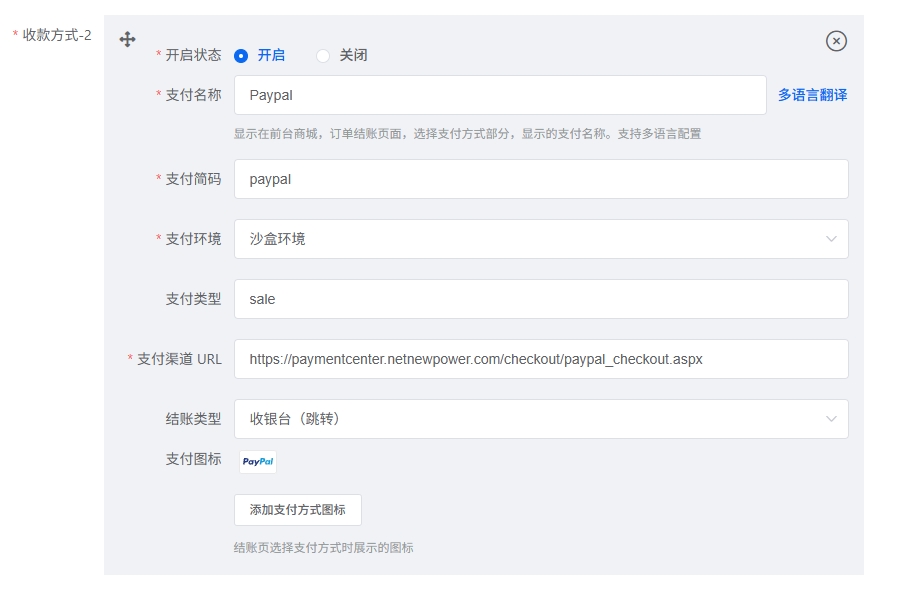Image resolution: width=903 pixels, height=594 pixels.
Task: Click the 收款方式-2 section label
Action: pos(56,35)
